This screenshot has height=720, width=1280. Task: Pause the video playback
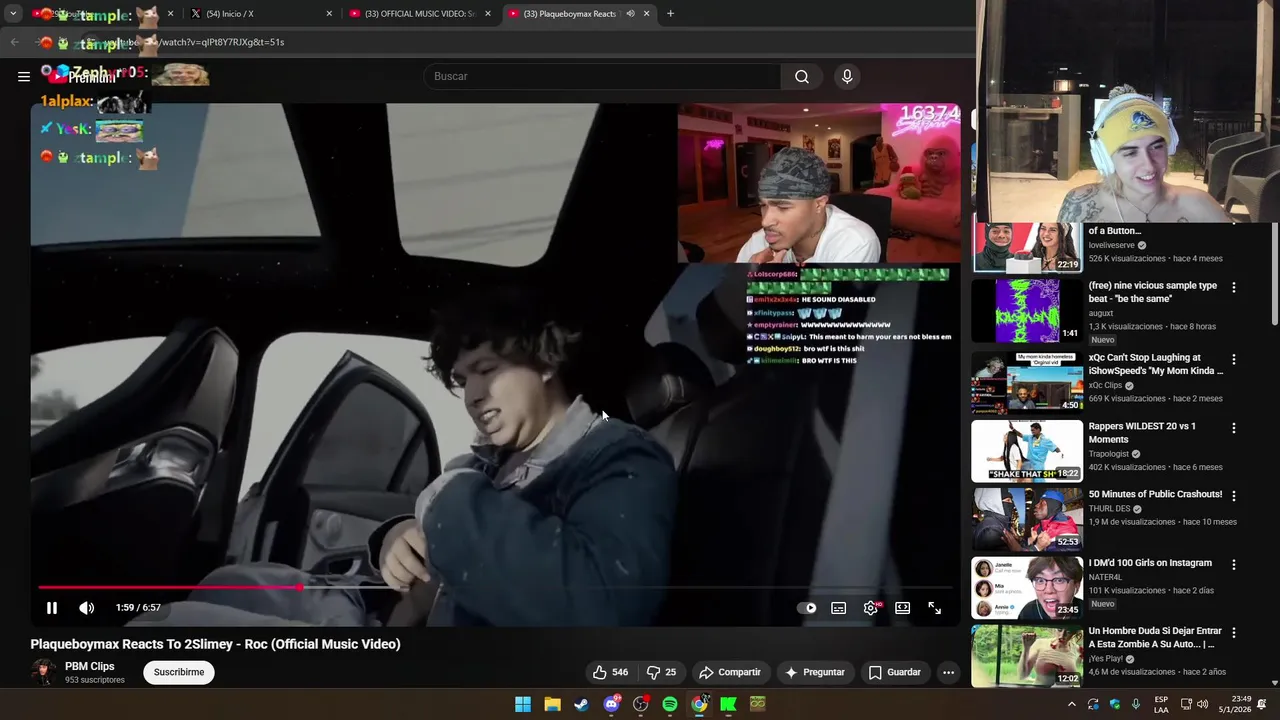coord(52,607)
